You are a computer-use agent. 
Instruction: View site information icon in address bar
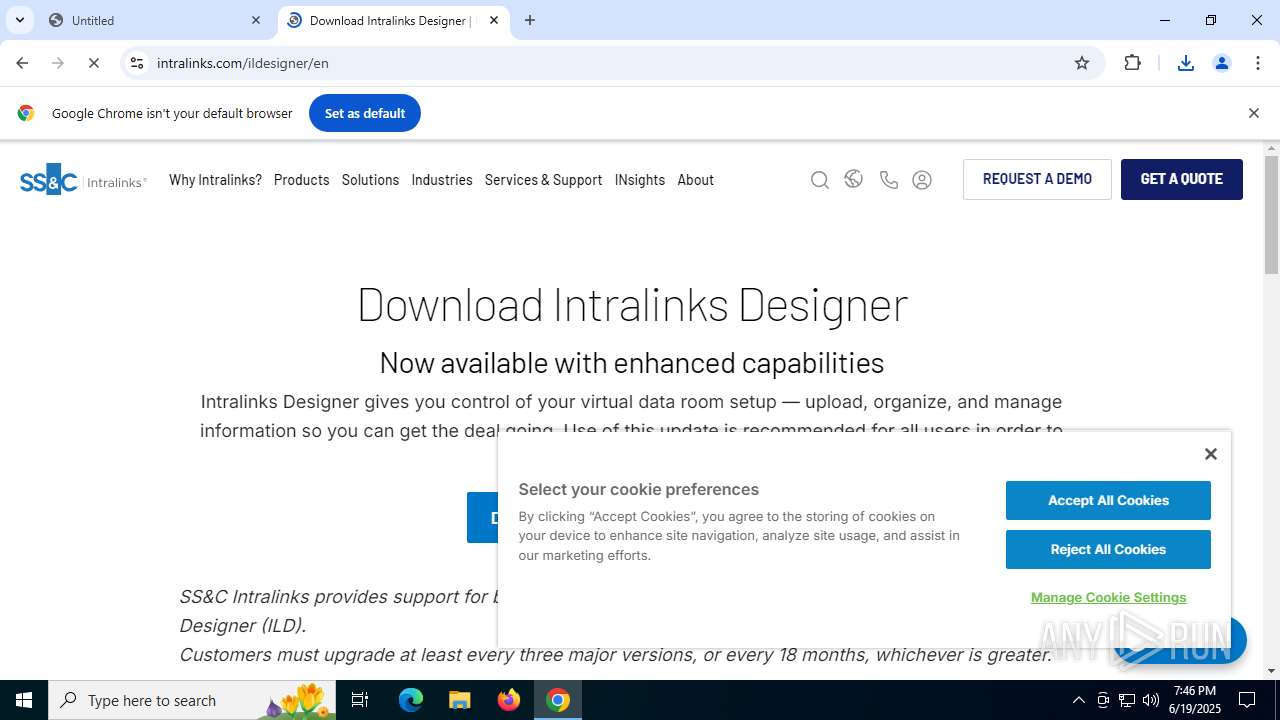(x=137, y=63)
